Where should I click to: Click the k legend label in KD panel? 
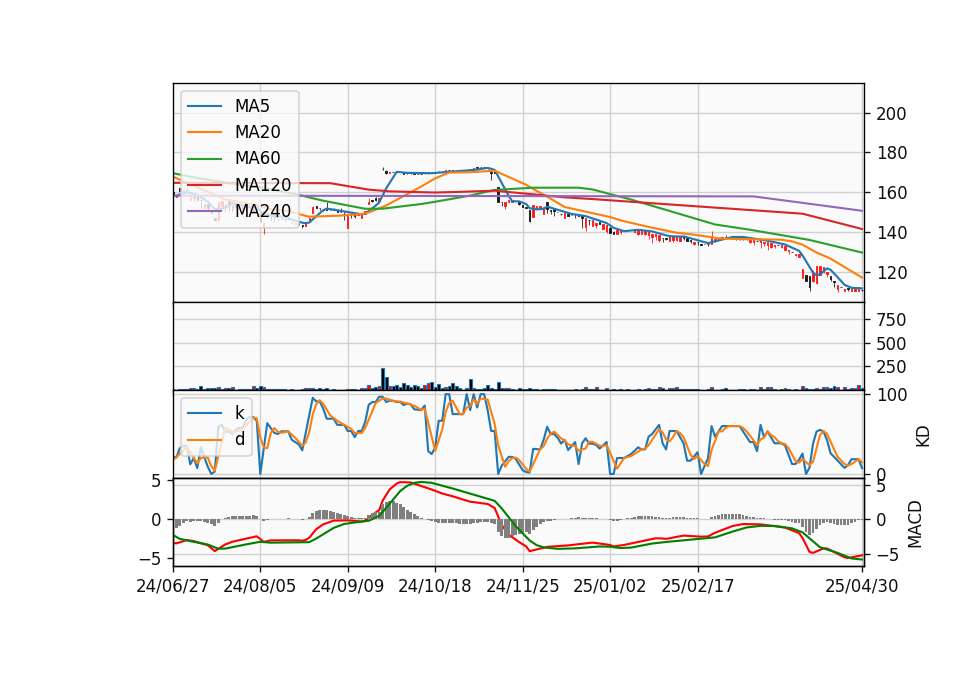click(x=240, y=413)
